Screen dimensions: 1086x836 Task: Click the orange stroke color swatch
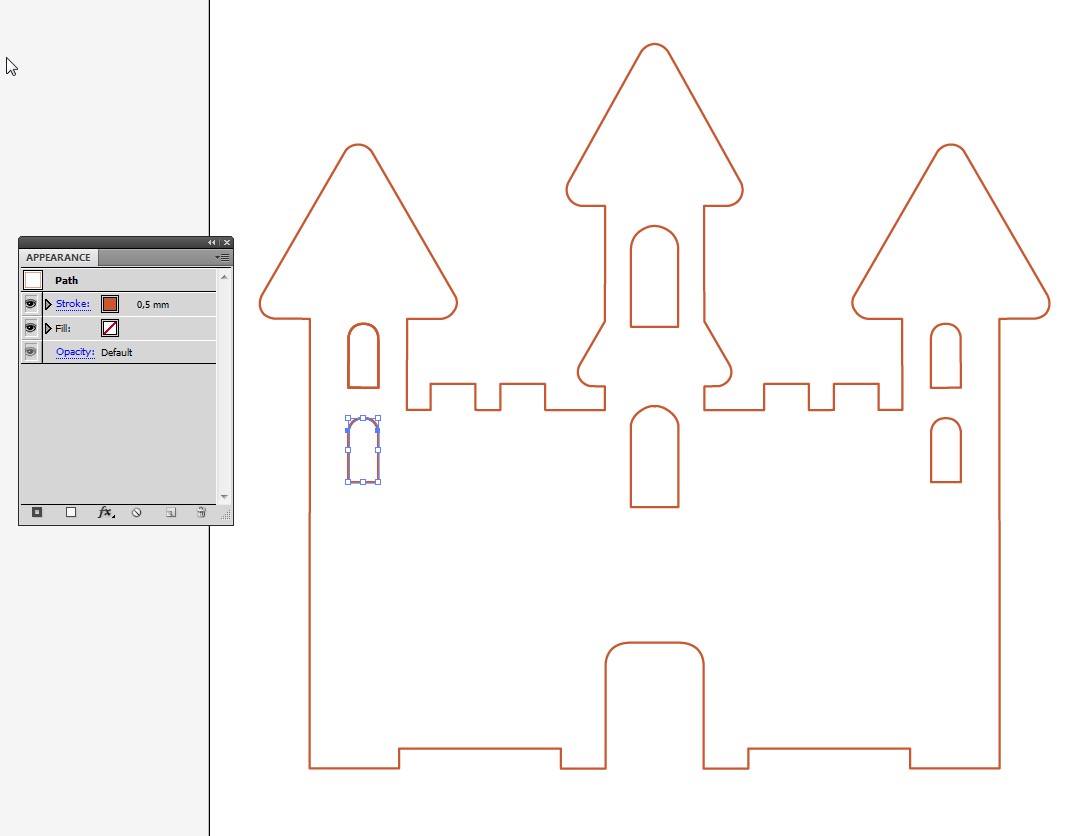click(x=110, y=304)
